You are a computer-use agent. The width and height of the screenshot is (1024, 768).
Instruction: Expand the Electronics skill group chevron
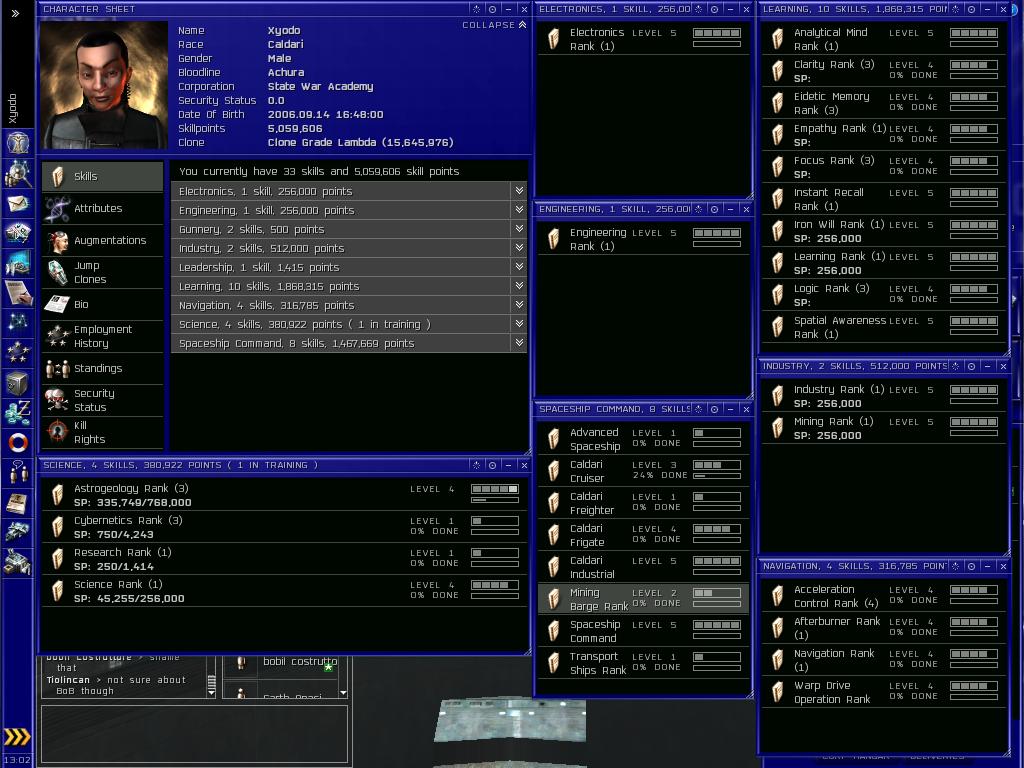[519, 191]
